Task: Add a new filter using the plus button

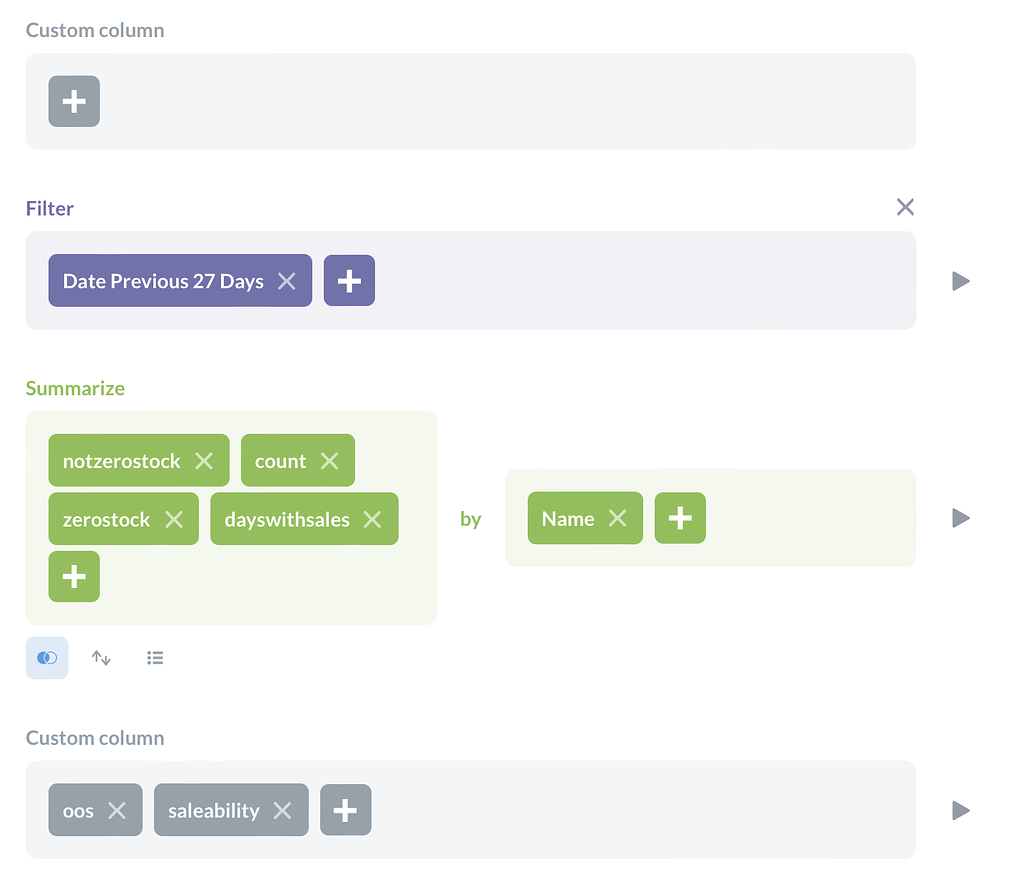Action: click(x=349, y=281)
